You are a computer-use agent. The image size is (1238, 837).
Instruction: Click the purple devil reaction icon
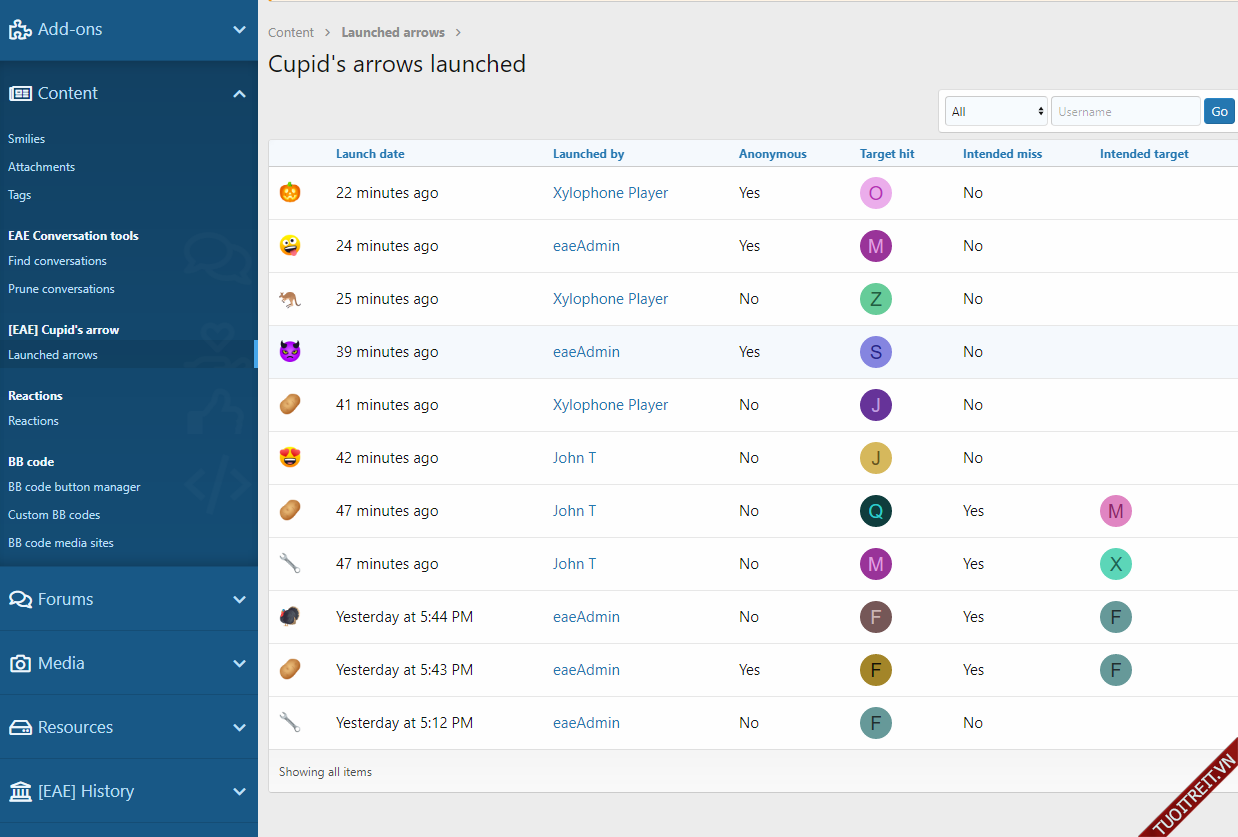290,351
